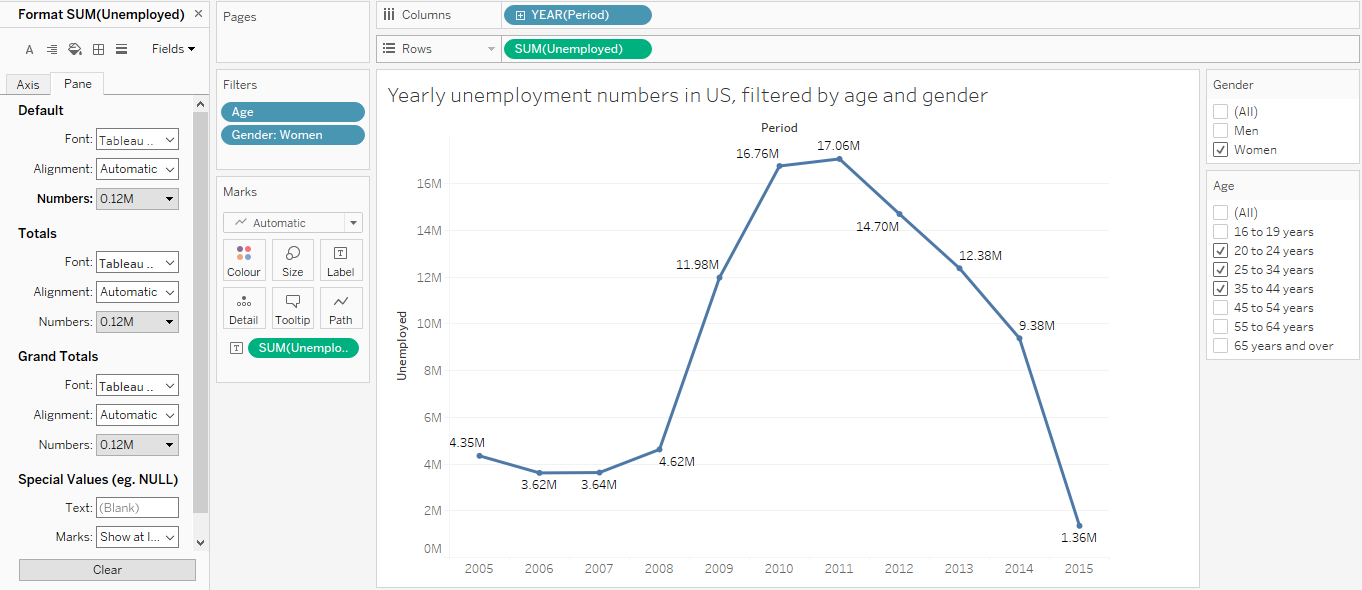Click Size in the Marks card
Image resolution: width=1362 pixels, height=590 pixels.
click(292, 260)
